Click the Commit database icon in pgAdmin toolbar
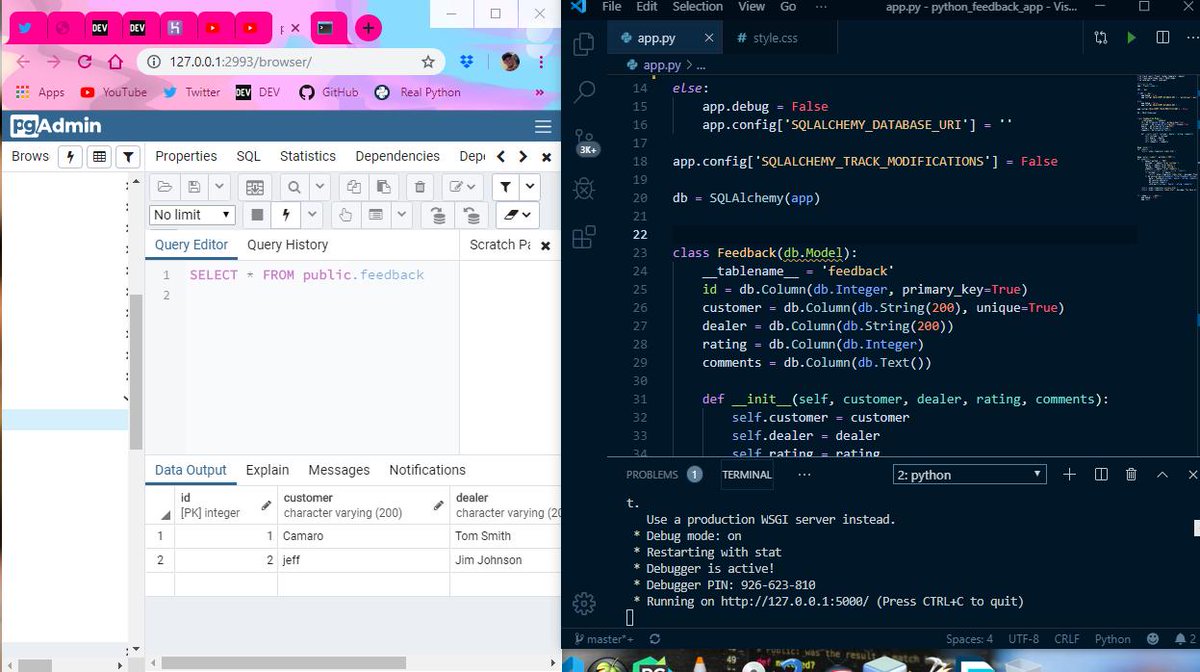The width and height of the screenshot is (1200, 672). point(437,215)
